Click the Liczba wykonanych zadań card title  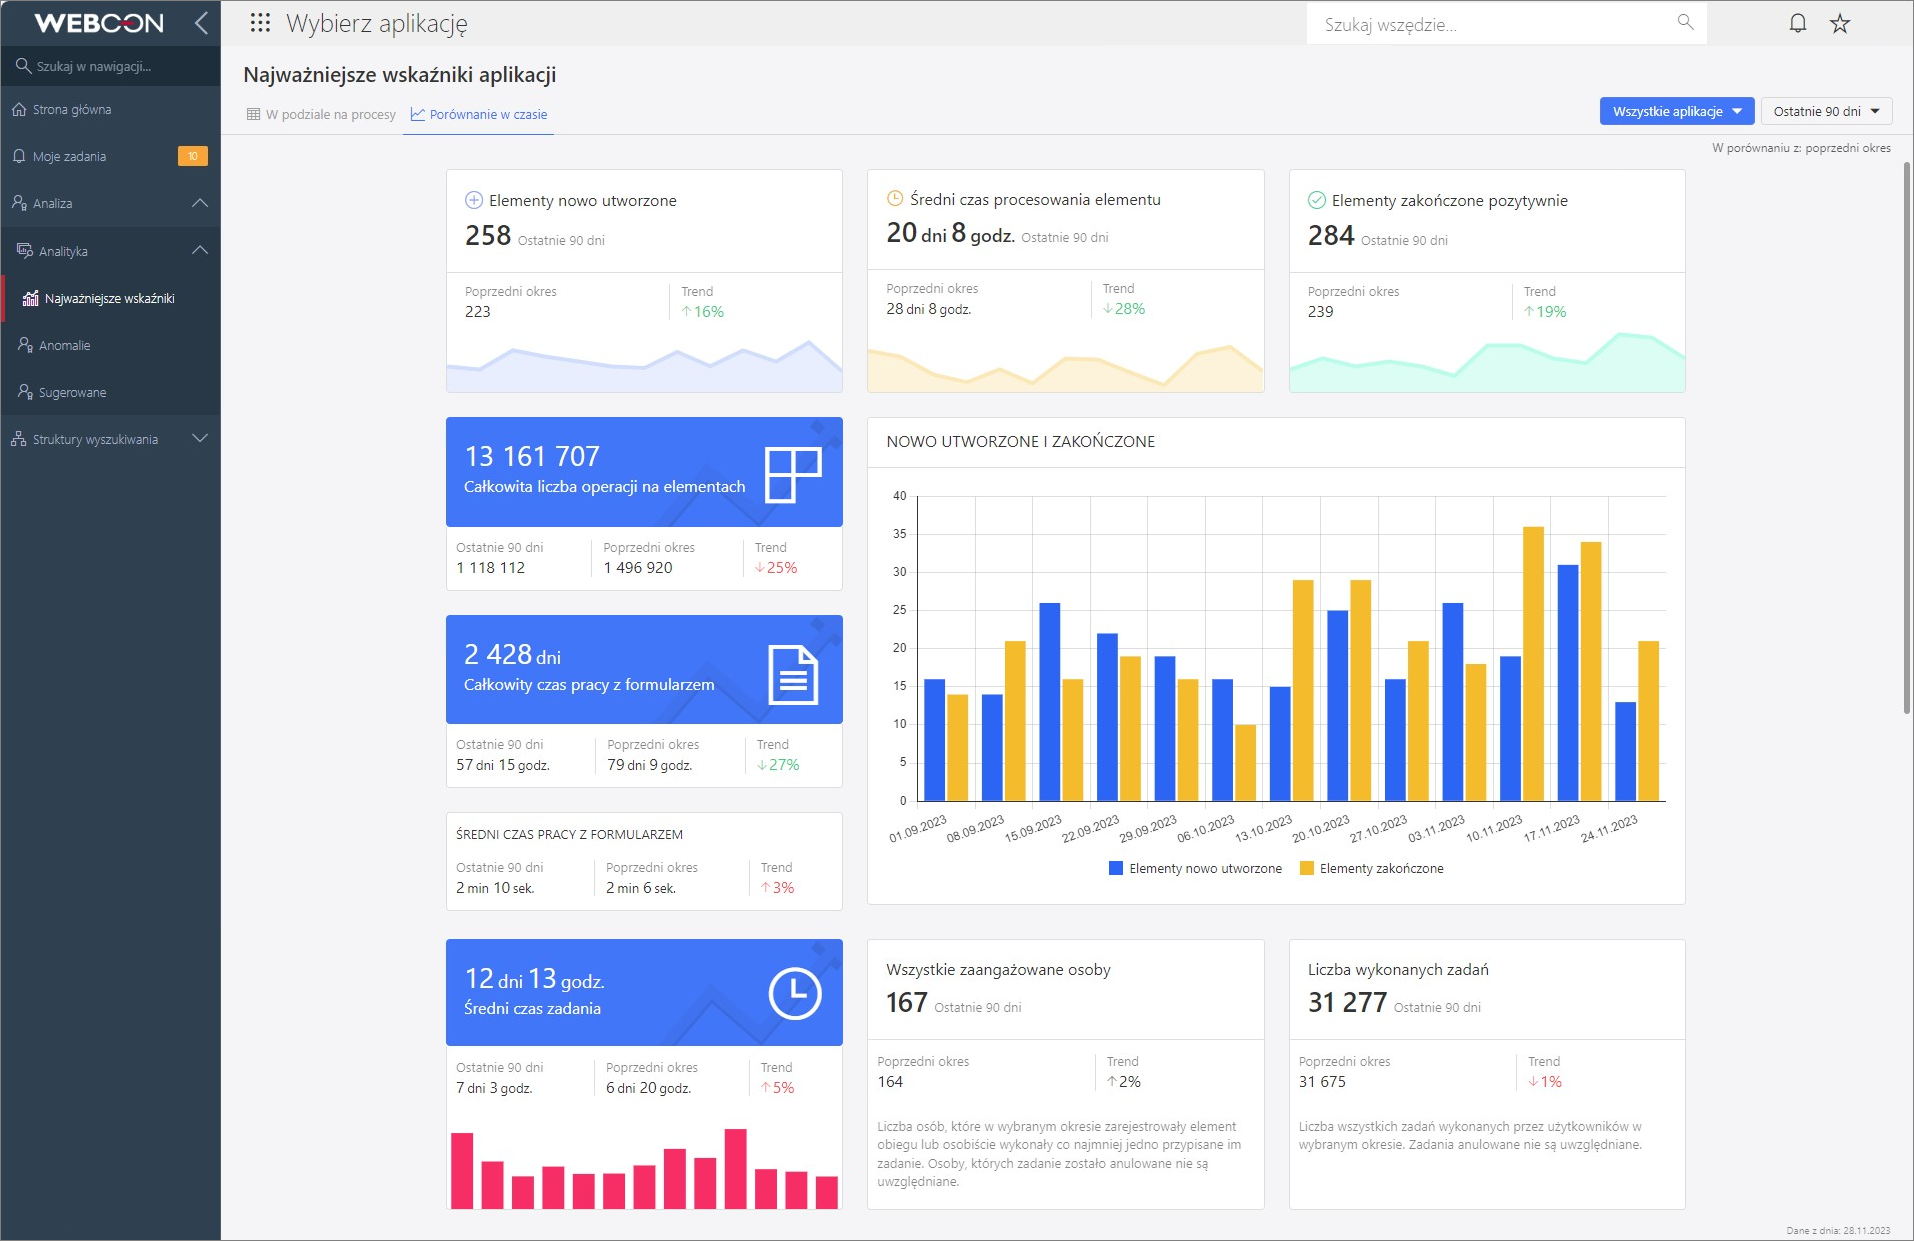coord(1398,969)
